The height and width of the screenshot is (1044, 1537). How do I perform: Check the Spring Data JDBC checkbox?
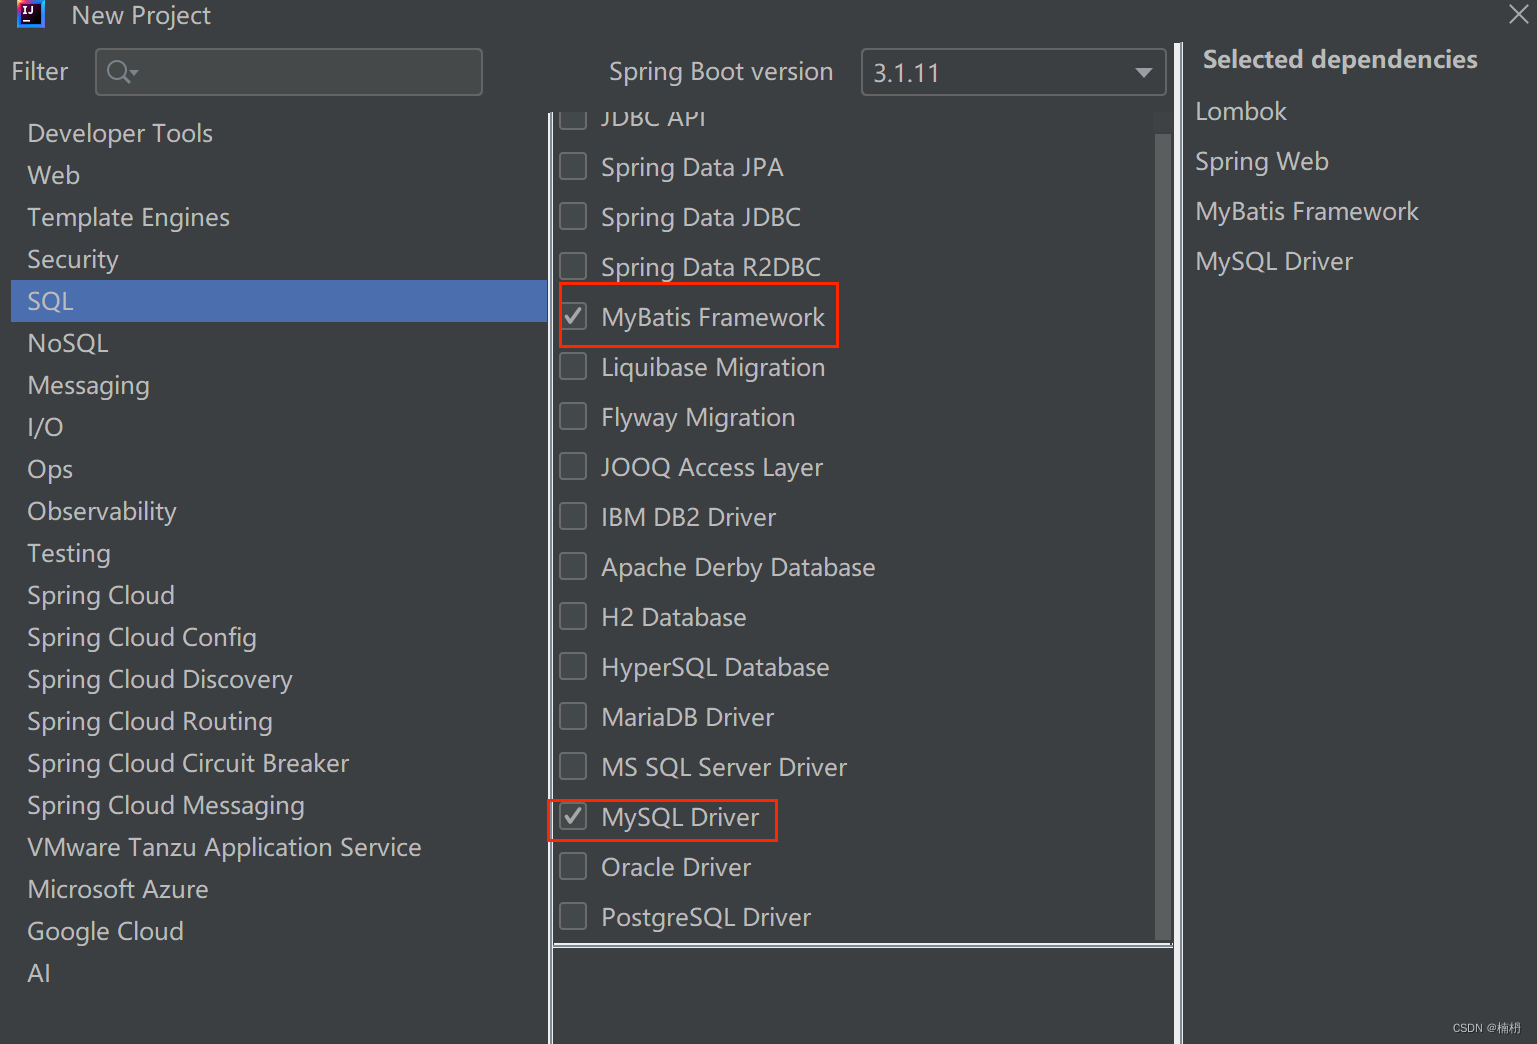573,216
